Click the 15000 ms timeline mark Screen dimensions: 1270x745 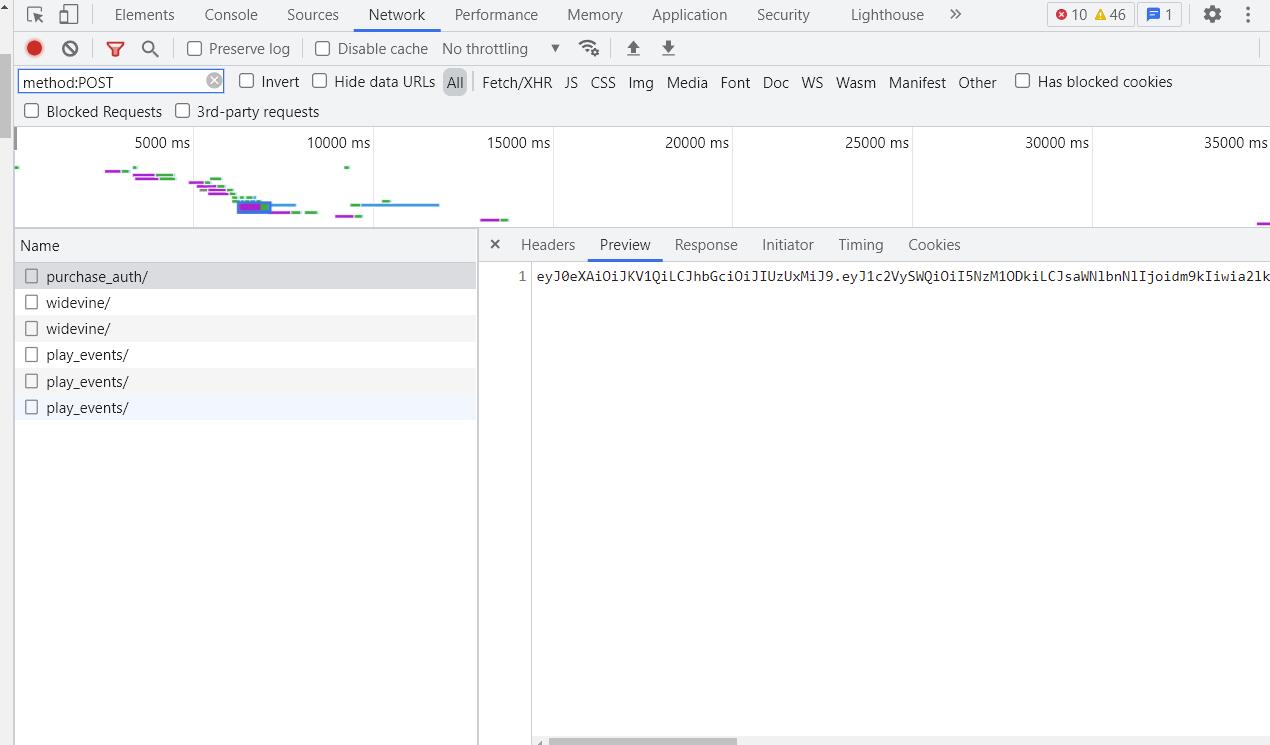[x=518, y=142]
